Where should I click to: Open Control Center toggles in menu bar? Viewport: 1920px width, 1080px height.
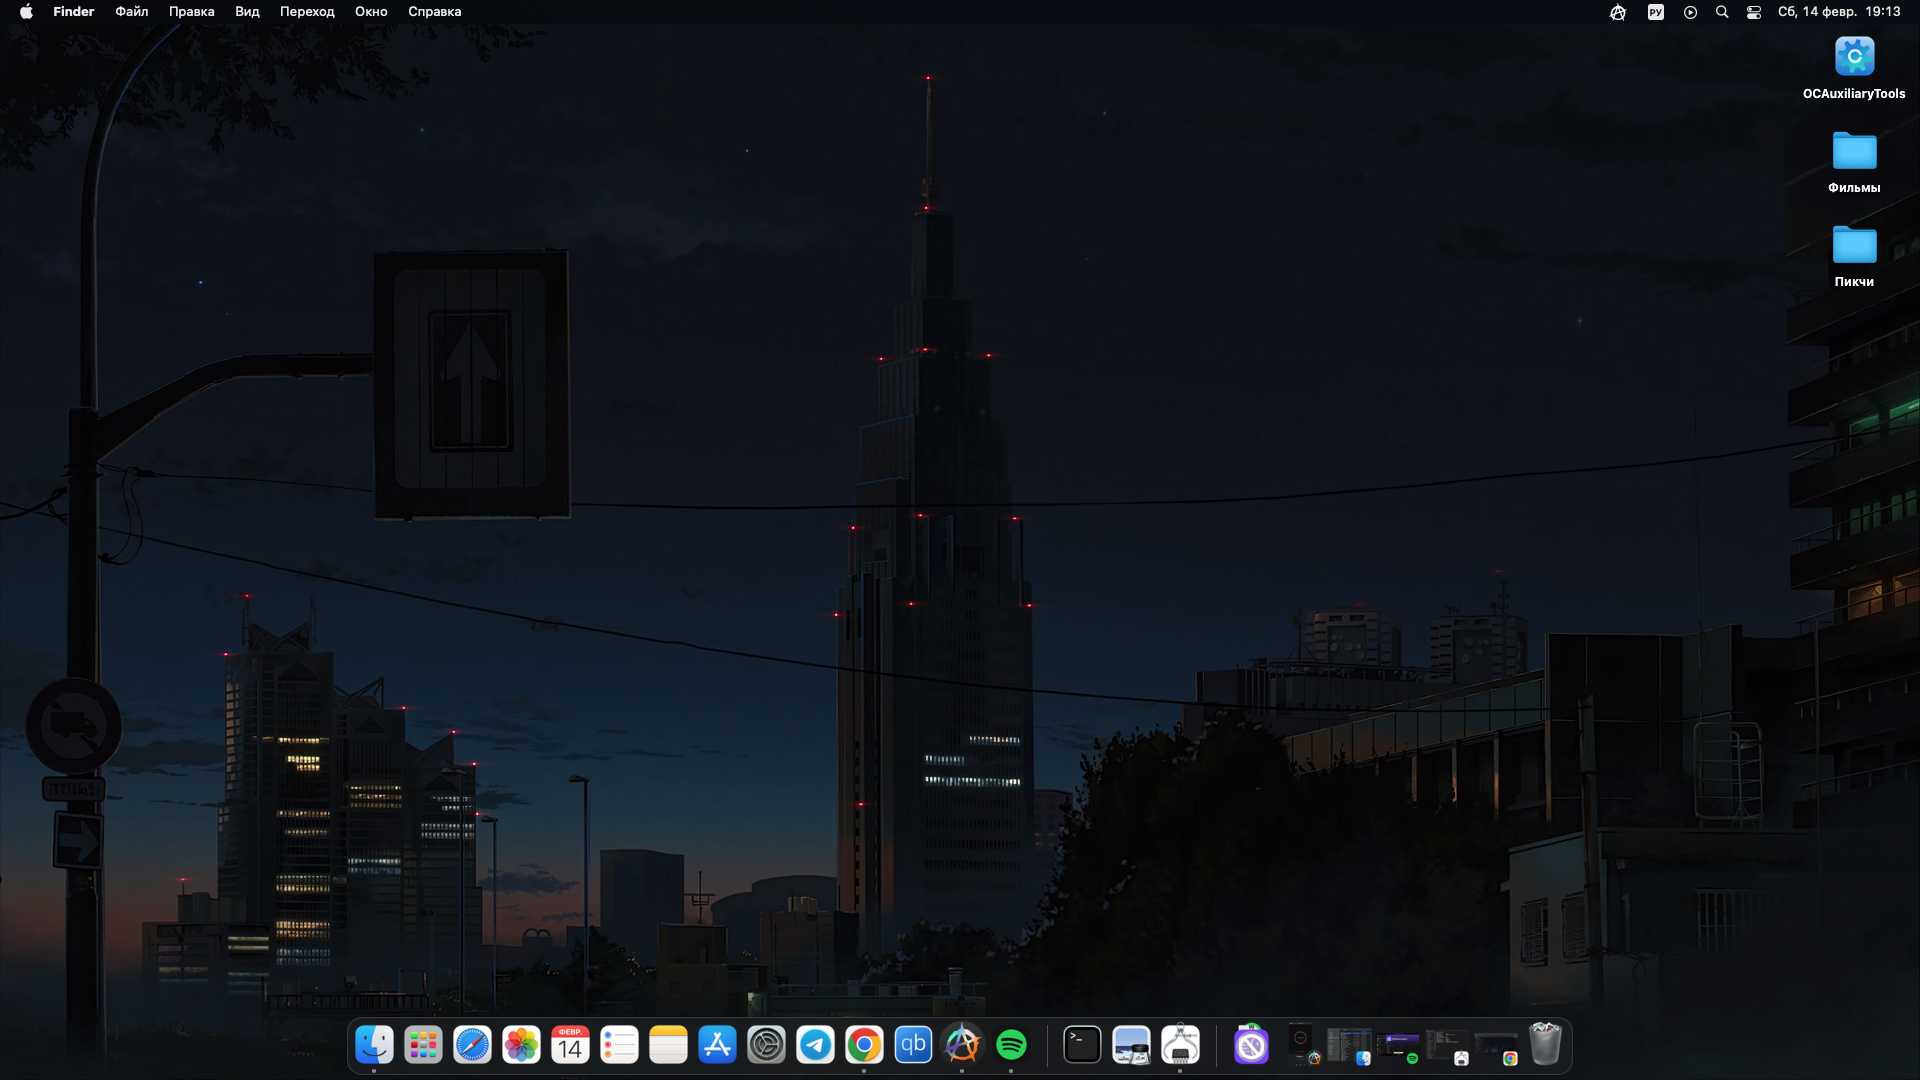(x=1753, y=12)
